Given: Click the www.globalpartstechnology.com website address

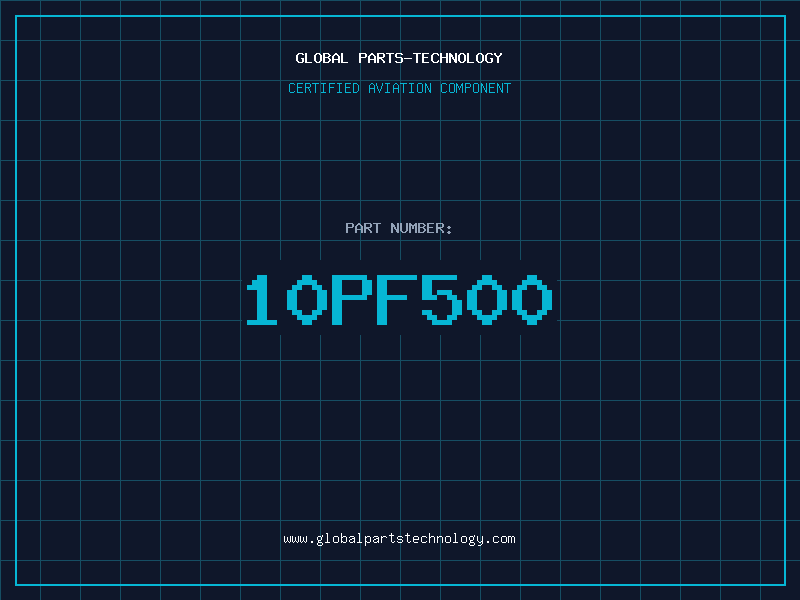Looking at the screenshot, I should (399, 539).
